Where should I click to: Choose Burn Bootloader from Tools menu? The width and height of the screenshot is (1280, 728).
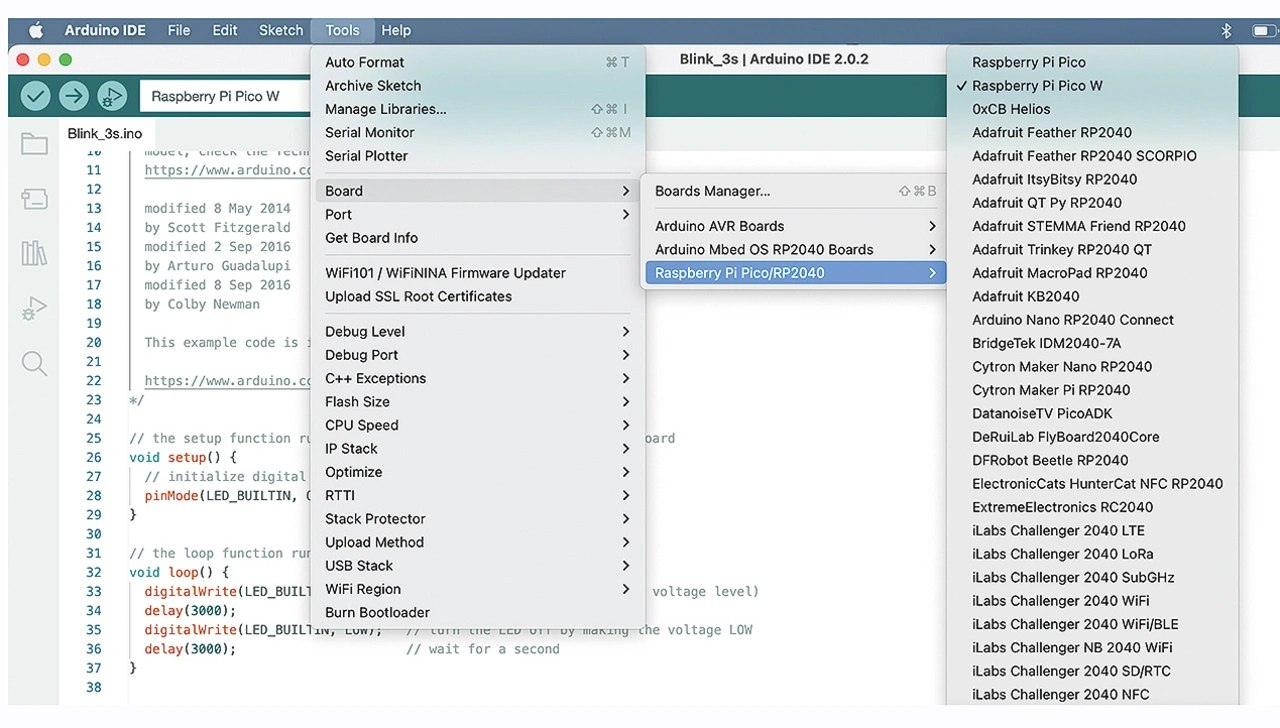pos(377,613)
